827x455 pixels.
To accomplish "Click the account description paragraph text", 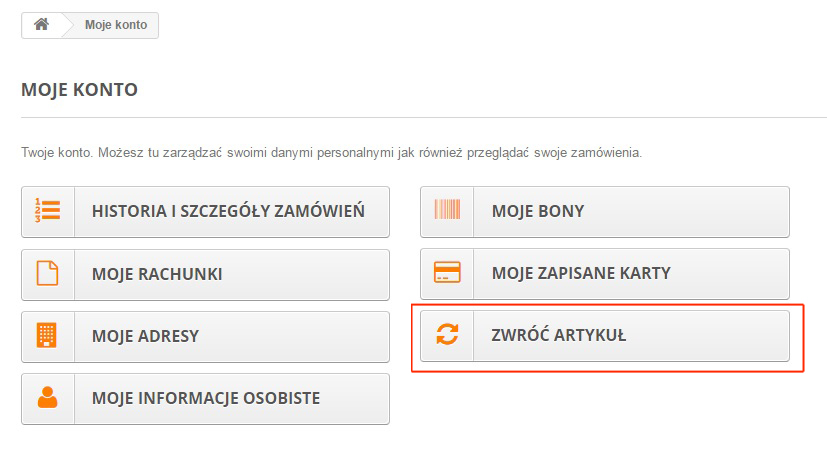I will [331, 153].
